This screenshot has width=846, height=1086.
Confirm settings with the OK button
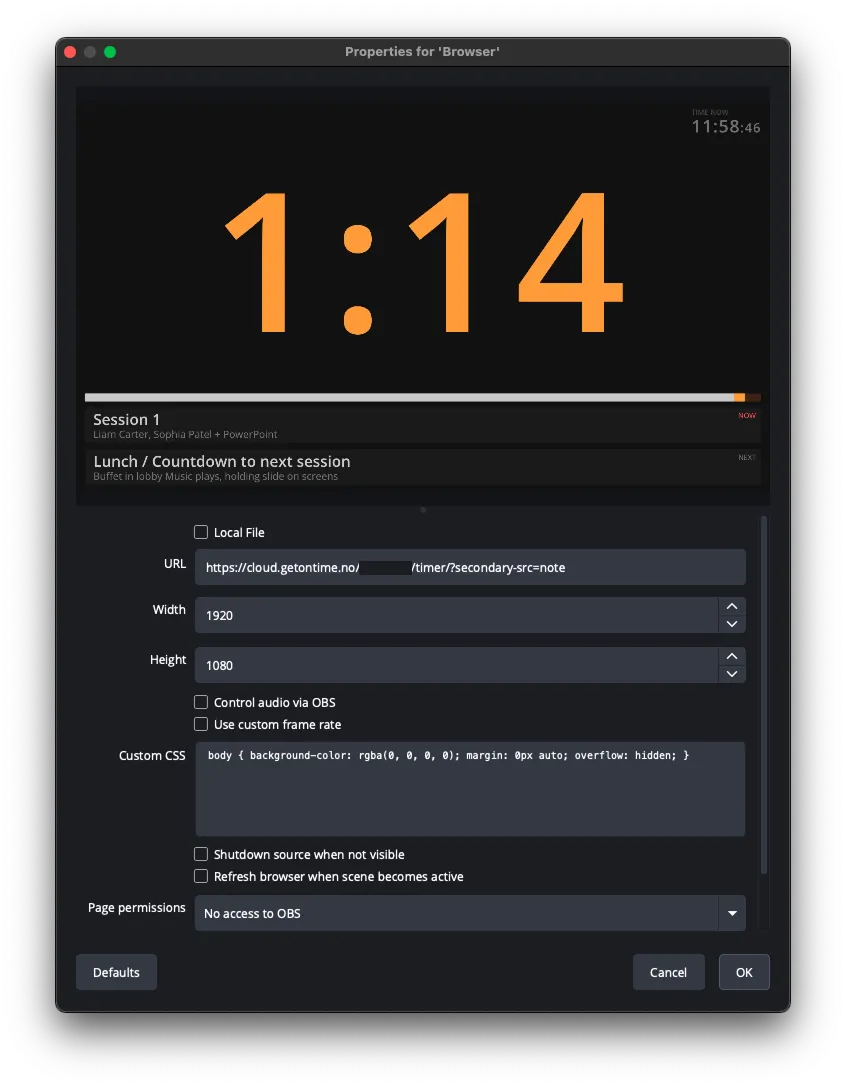744,972
